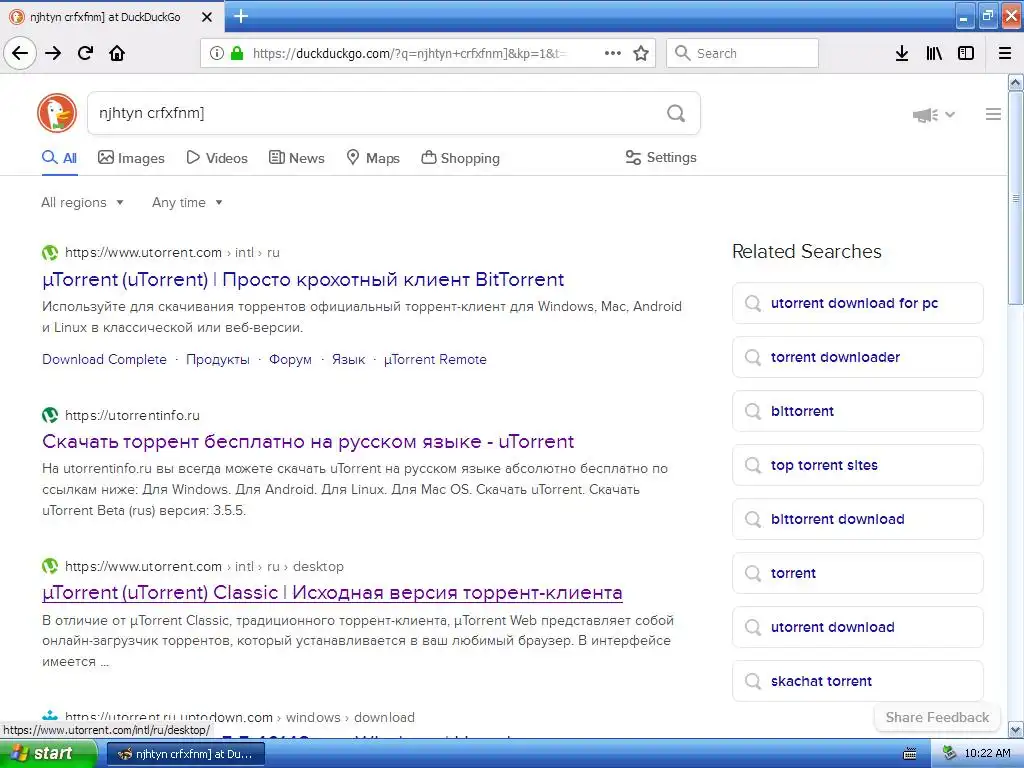Viewport: 1024px width, 768px height.
Task: Bookmark this page with the star
Action: (641, 53)
